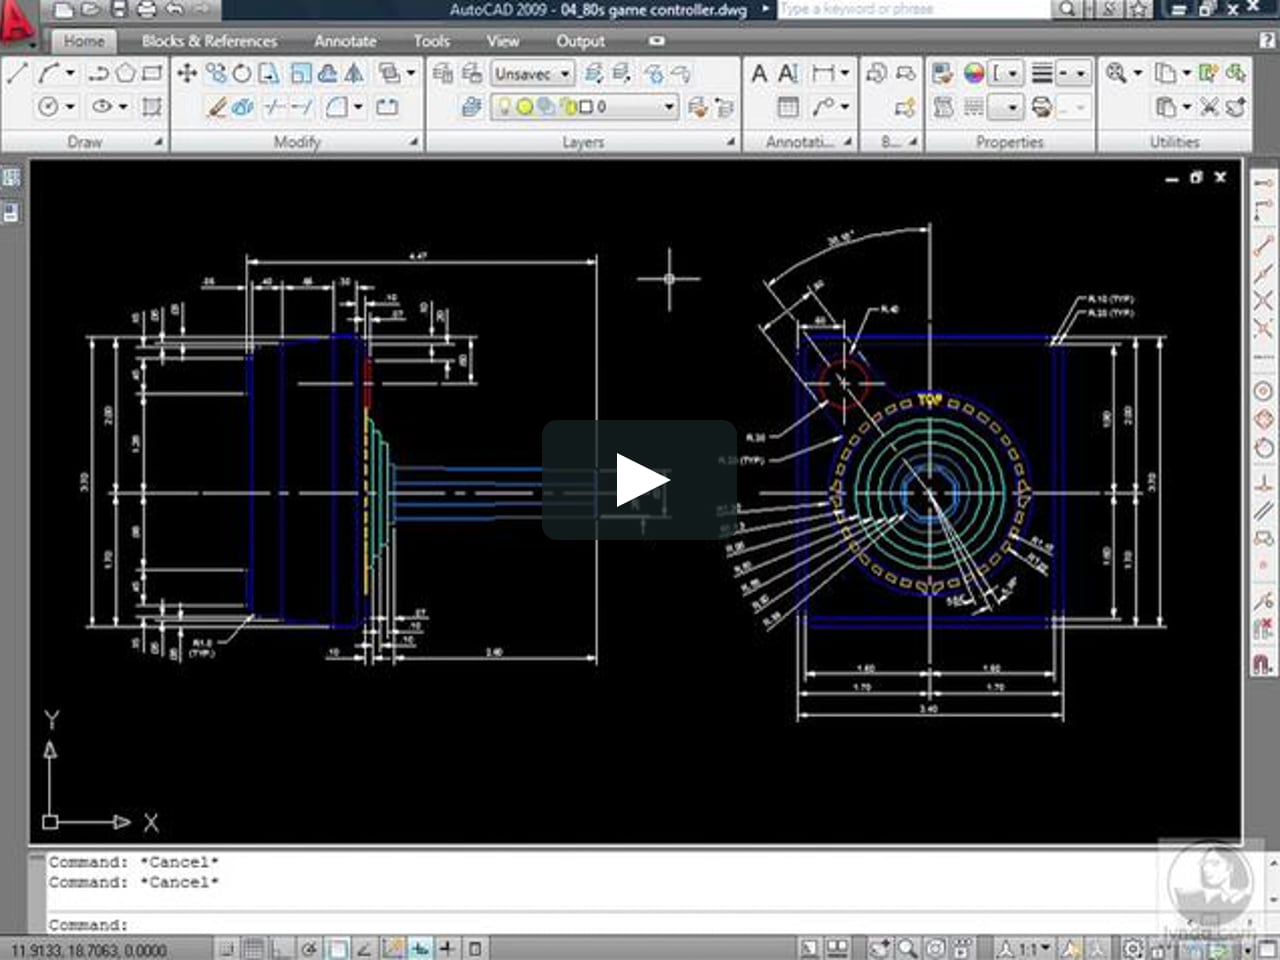The height and width of the screenshot is (960, 1280).
Task: Toggle Polar tracking in status bar
Action: 310,948
